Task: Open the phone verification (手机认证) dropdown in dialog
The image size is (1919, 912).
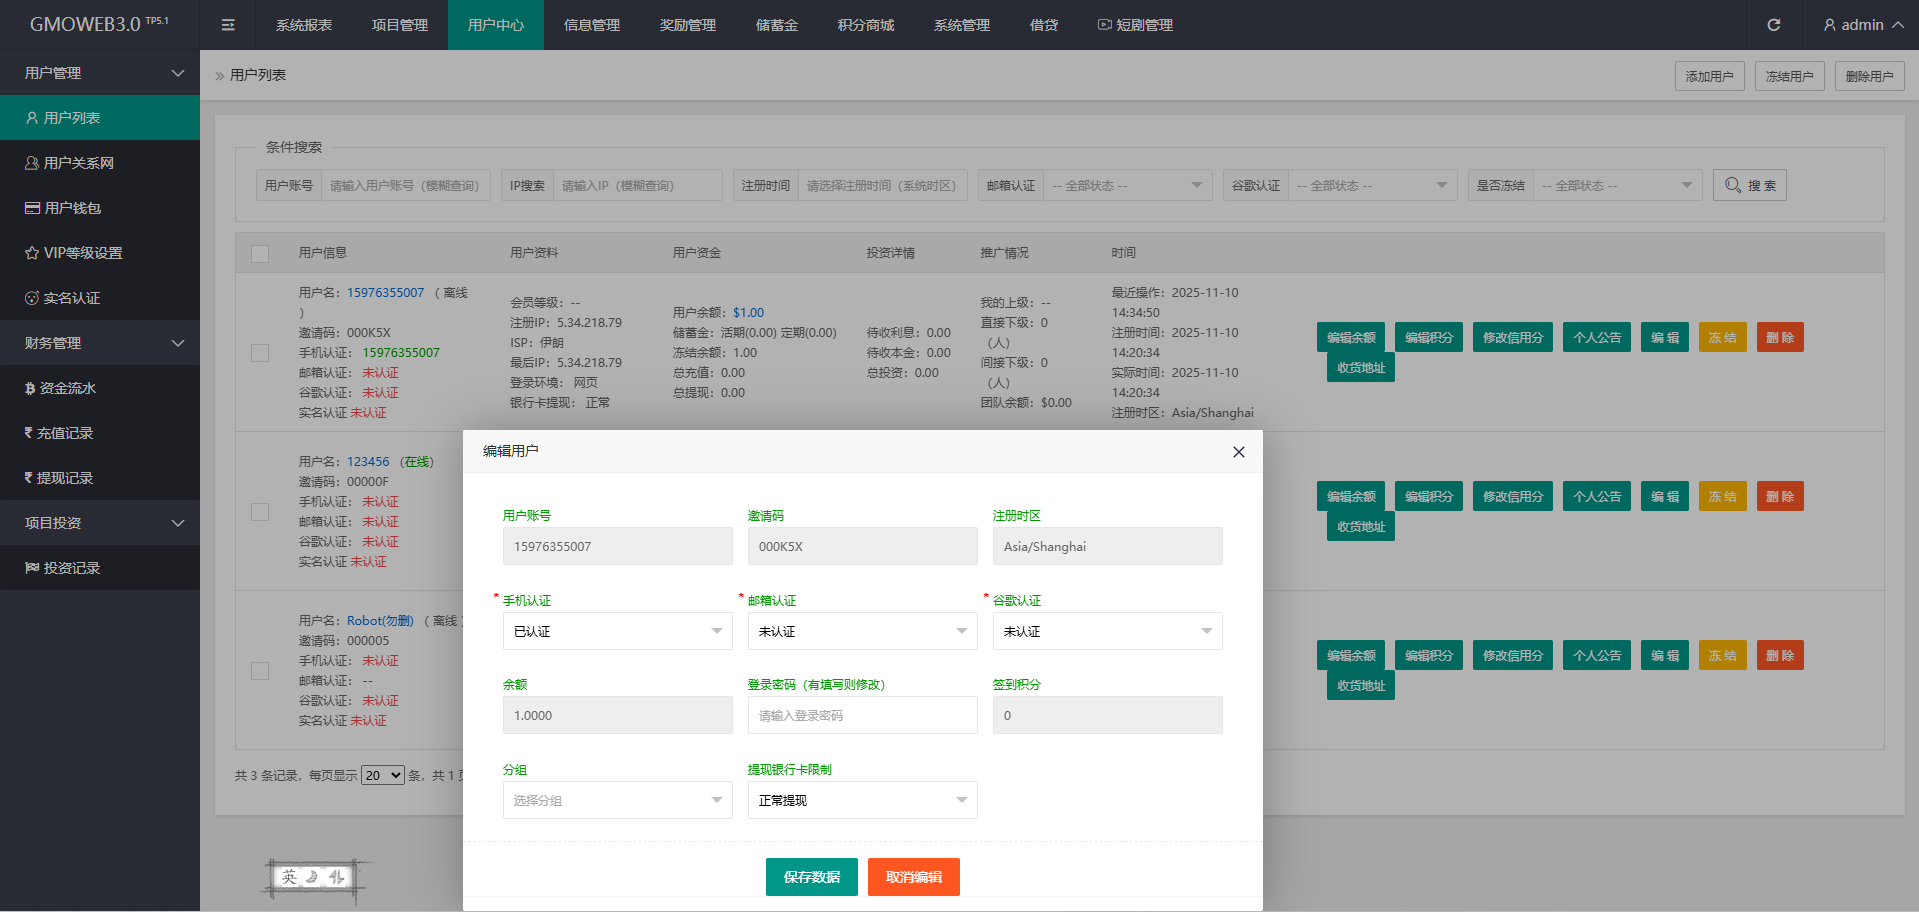Action: coord(617,631)
